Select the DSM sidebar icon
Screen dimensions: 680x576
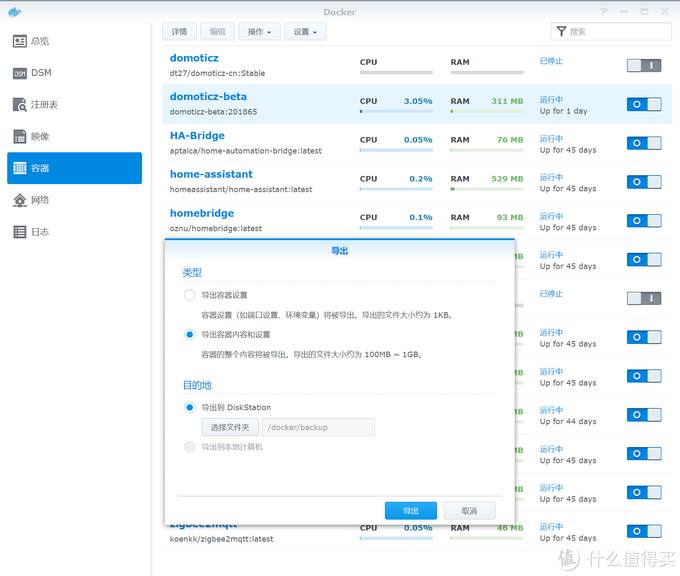[x=20, y=73]
